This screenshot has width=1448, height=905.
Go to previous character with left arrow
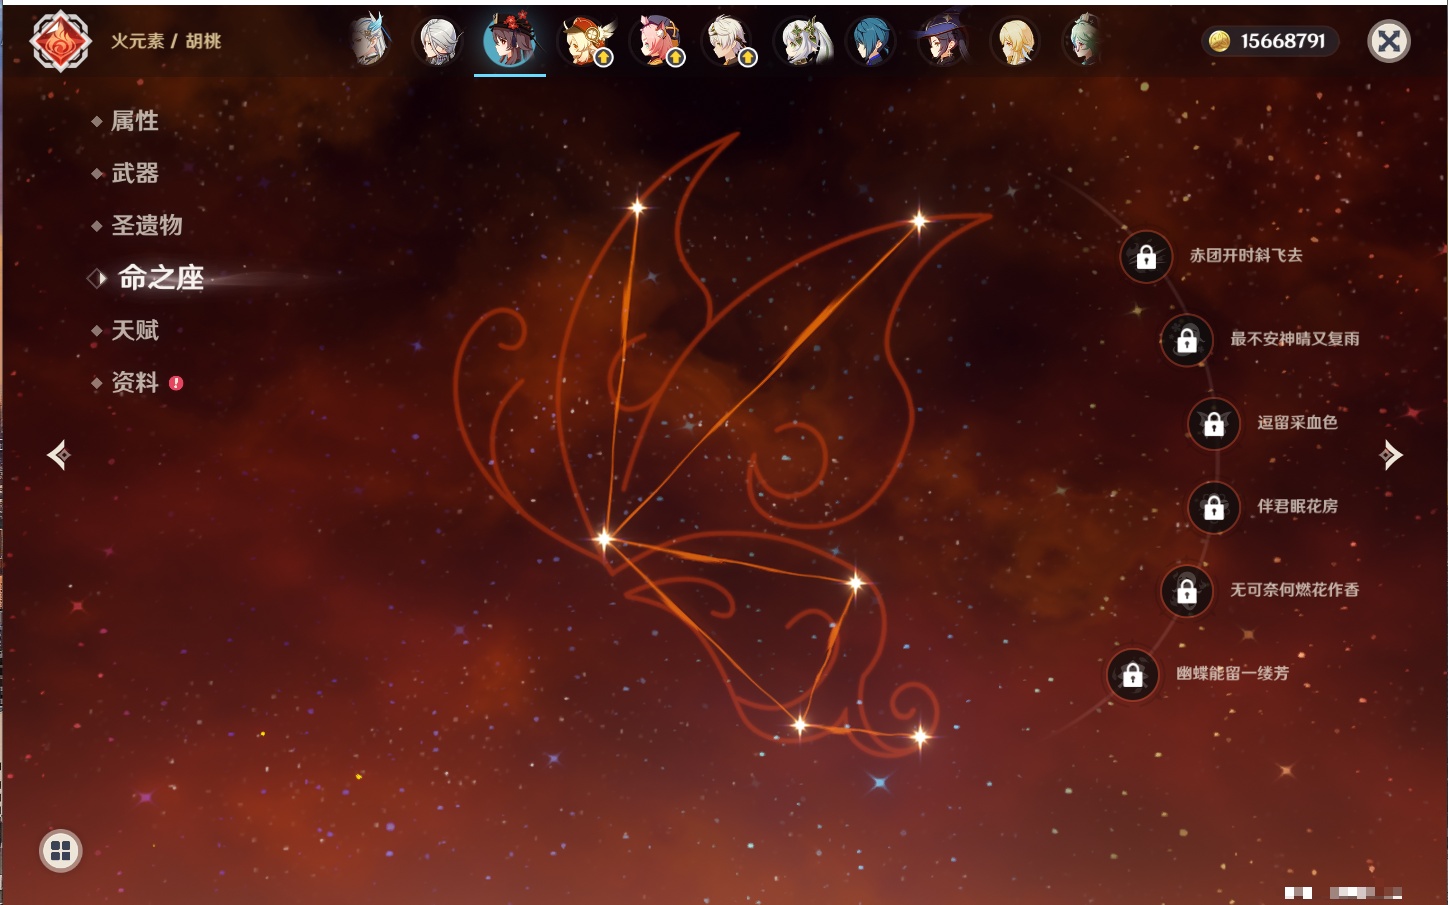click(59, 455)
